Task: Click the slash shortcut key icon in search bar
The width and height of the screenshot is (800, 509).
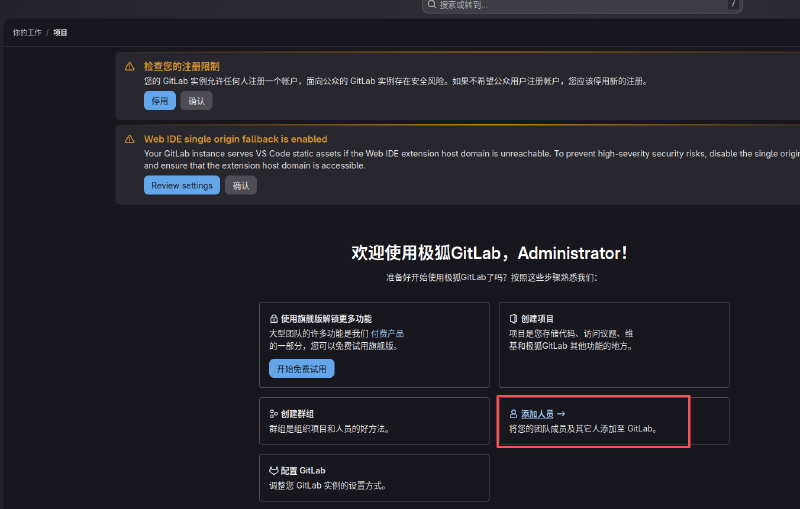Action: (733, 4)
